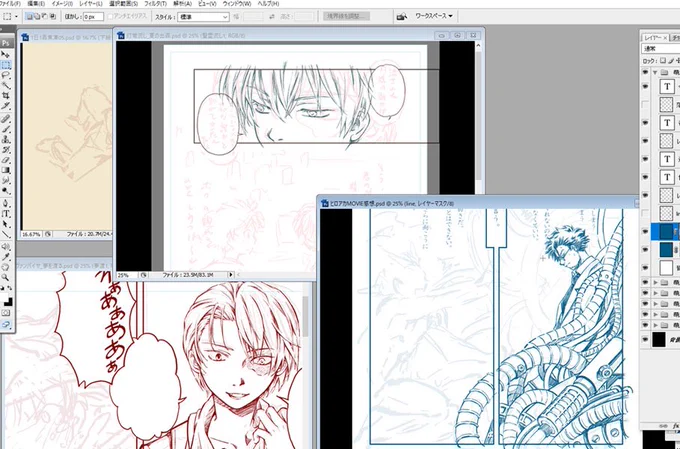The image size is (680, 449).
Task: Open the フィルタ menu
Action: [155, 3]
